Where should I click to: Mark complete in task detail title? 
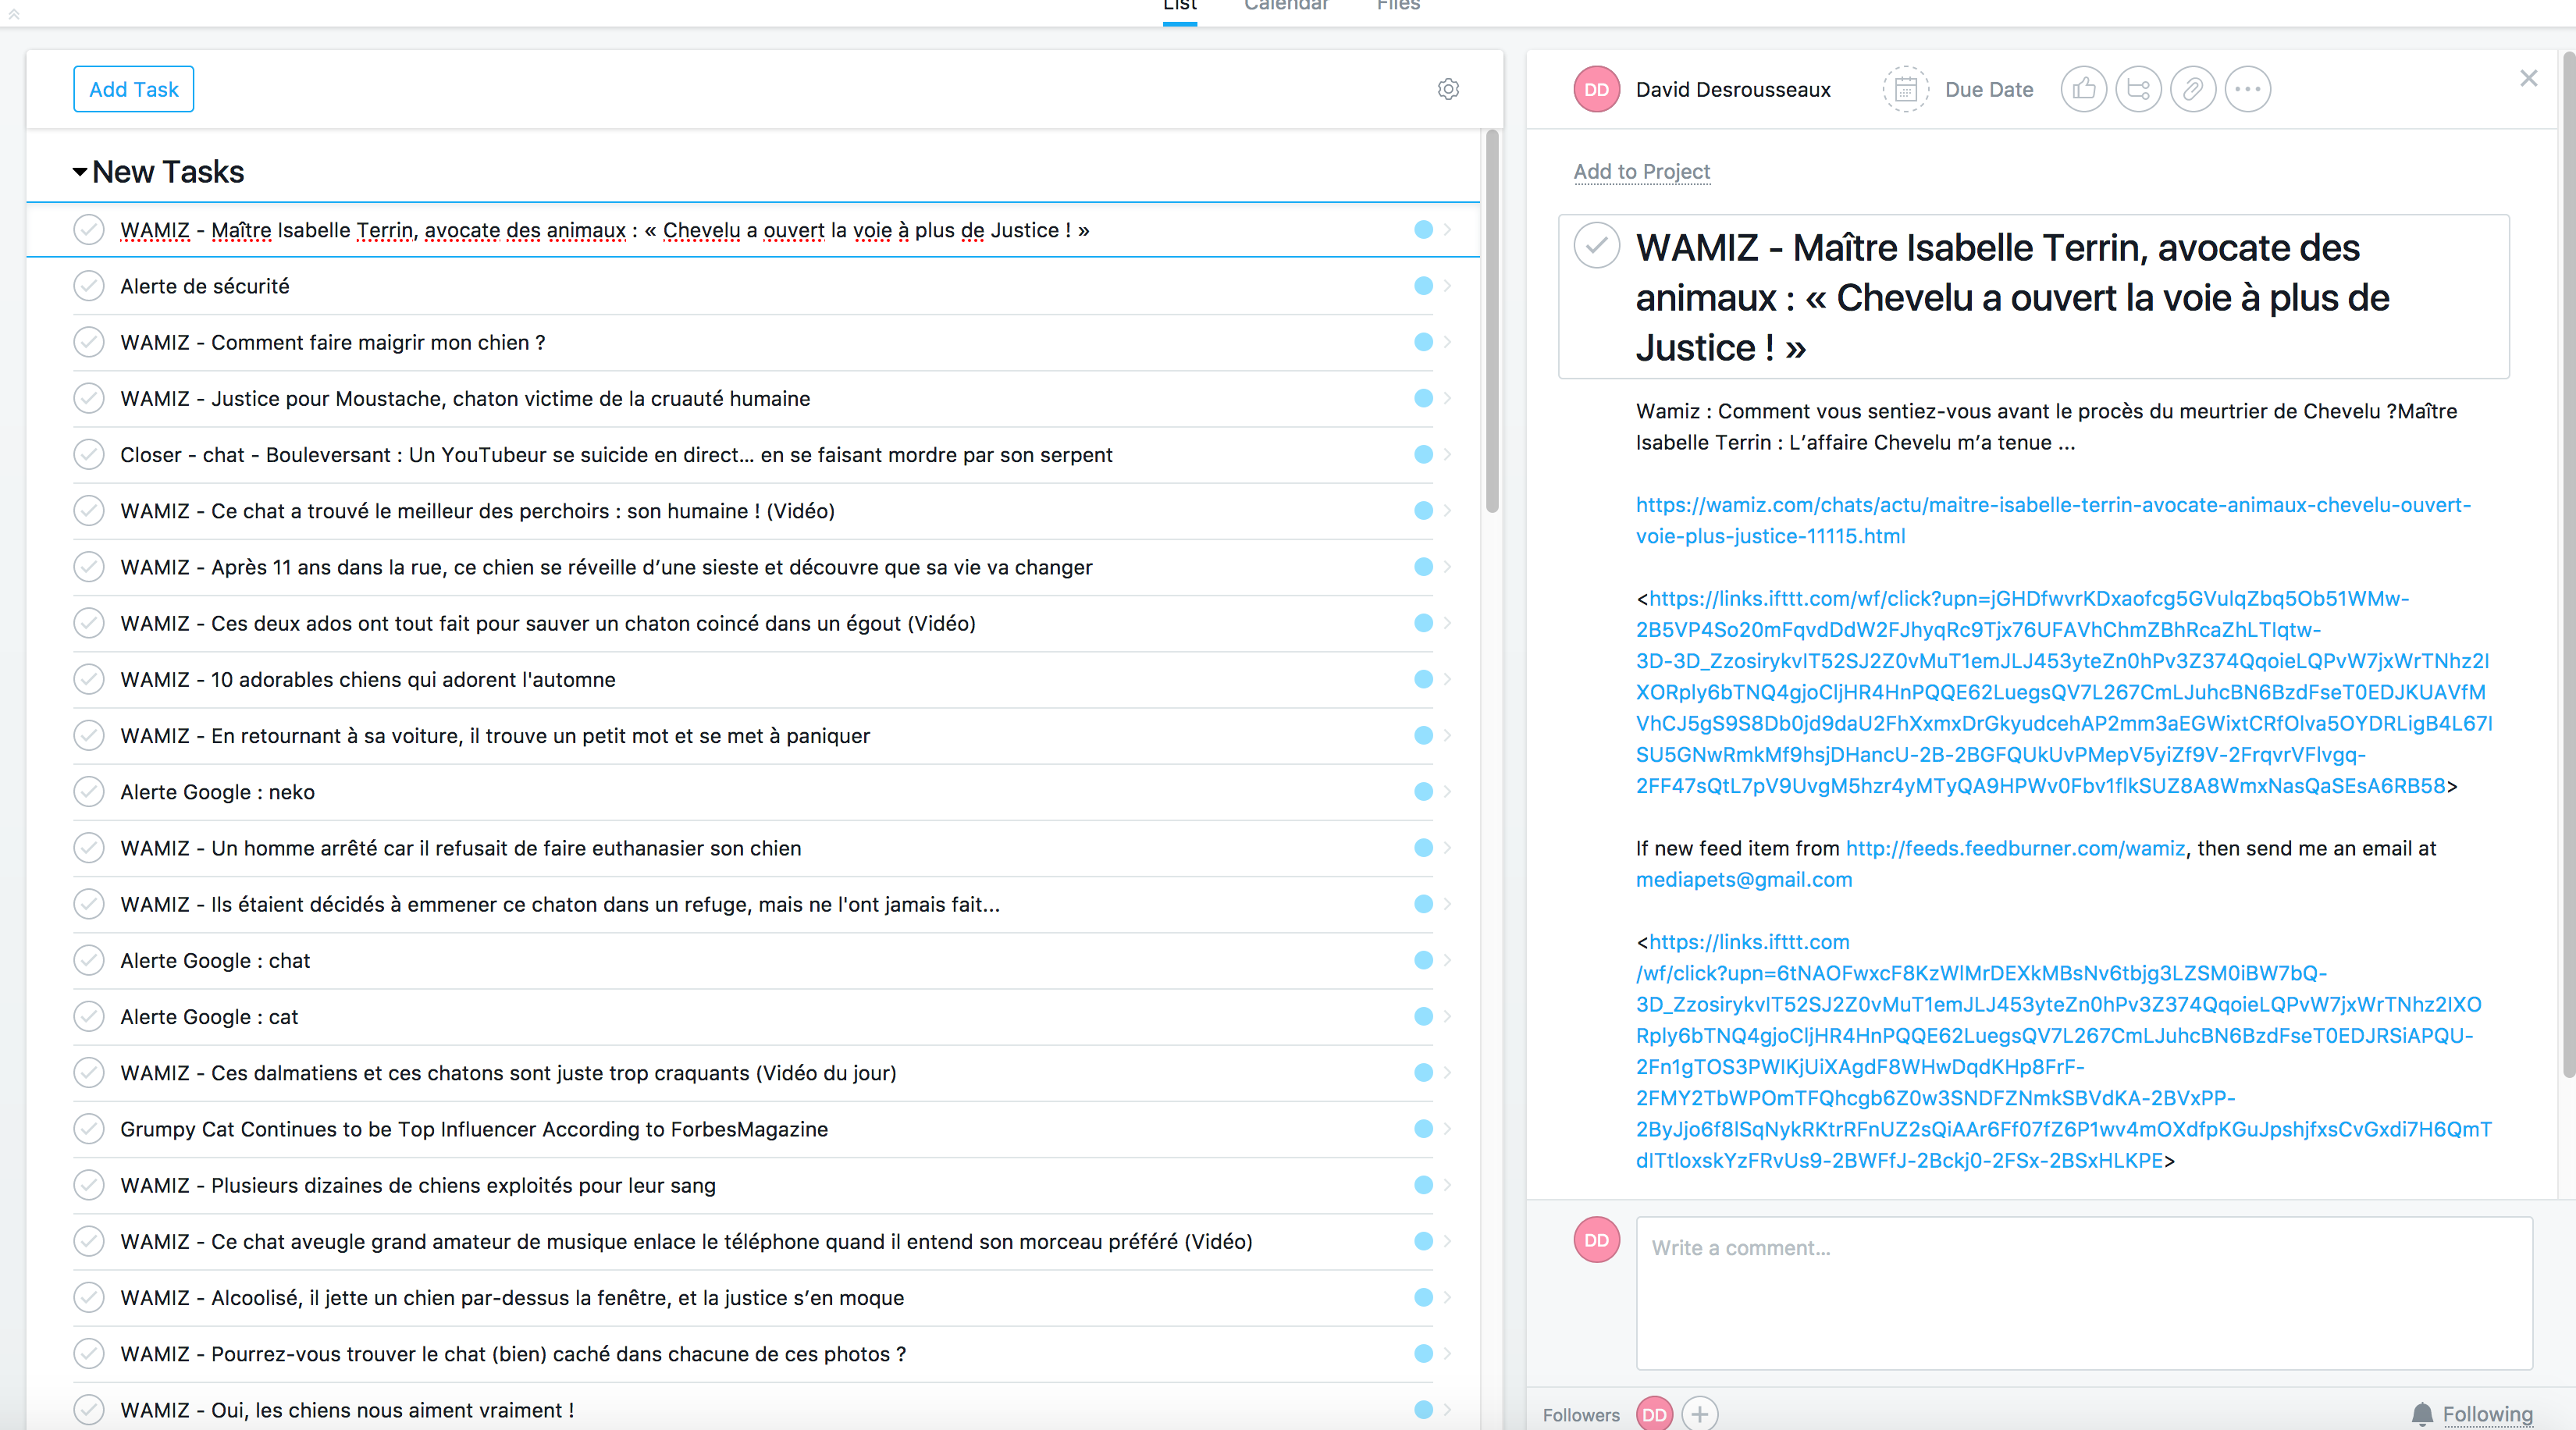[1596, 246]
